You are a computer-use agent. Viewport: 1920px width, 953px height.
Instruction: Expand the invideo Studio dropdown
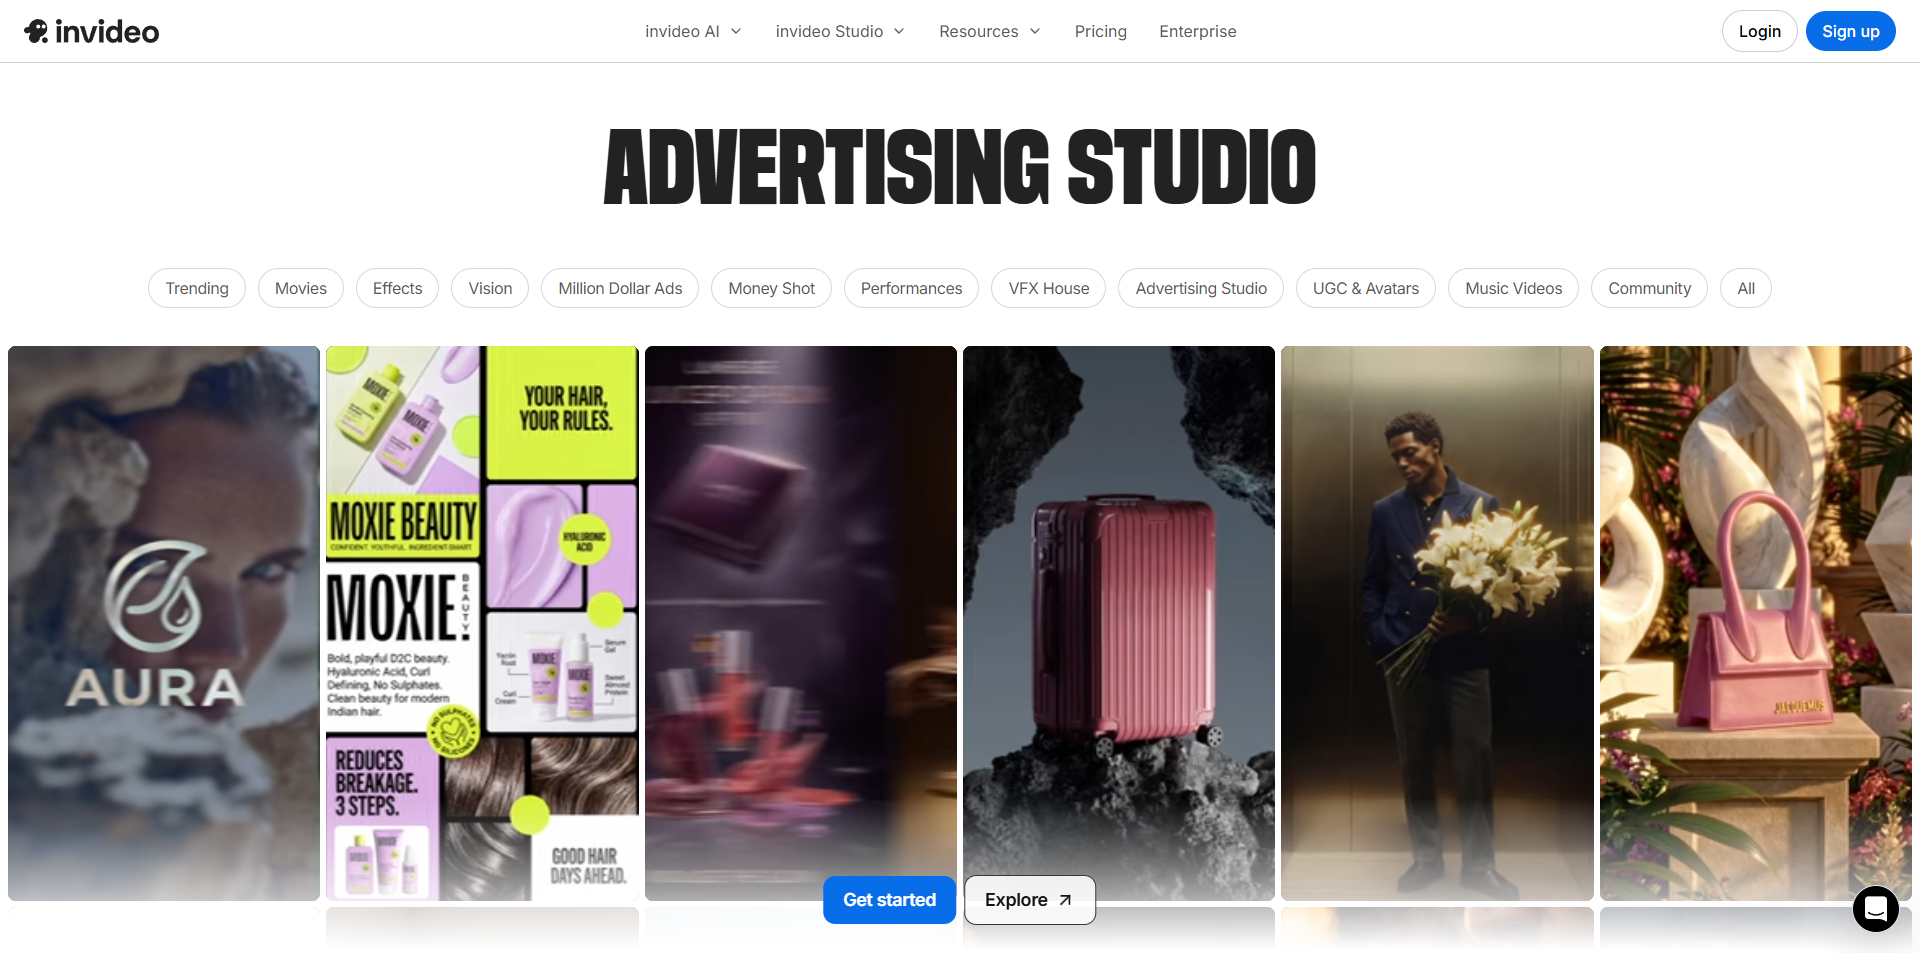coord(840,31)
